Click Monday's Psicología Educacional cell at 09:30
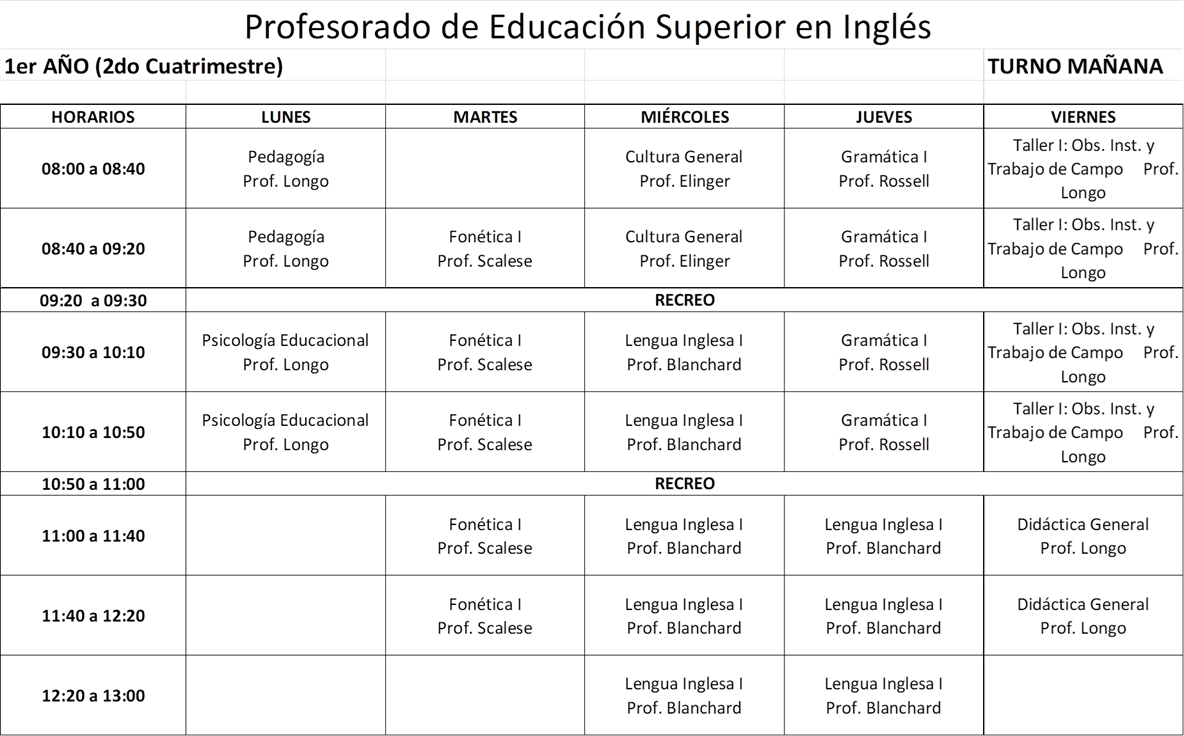 (285, 352)
